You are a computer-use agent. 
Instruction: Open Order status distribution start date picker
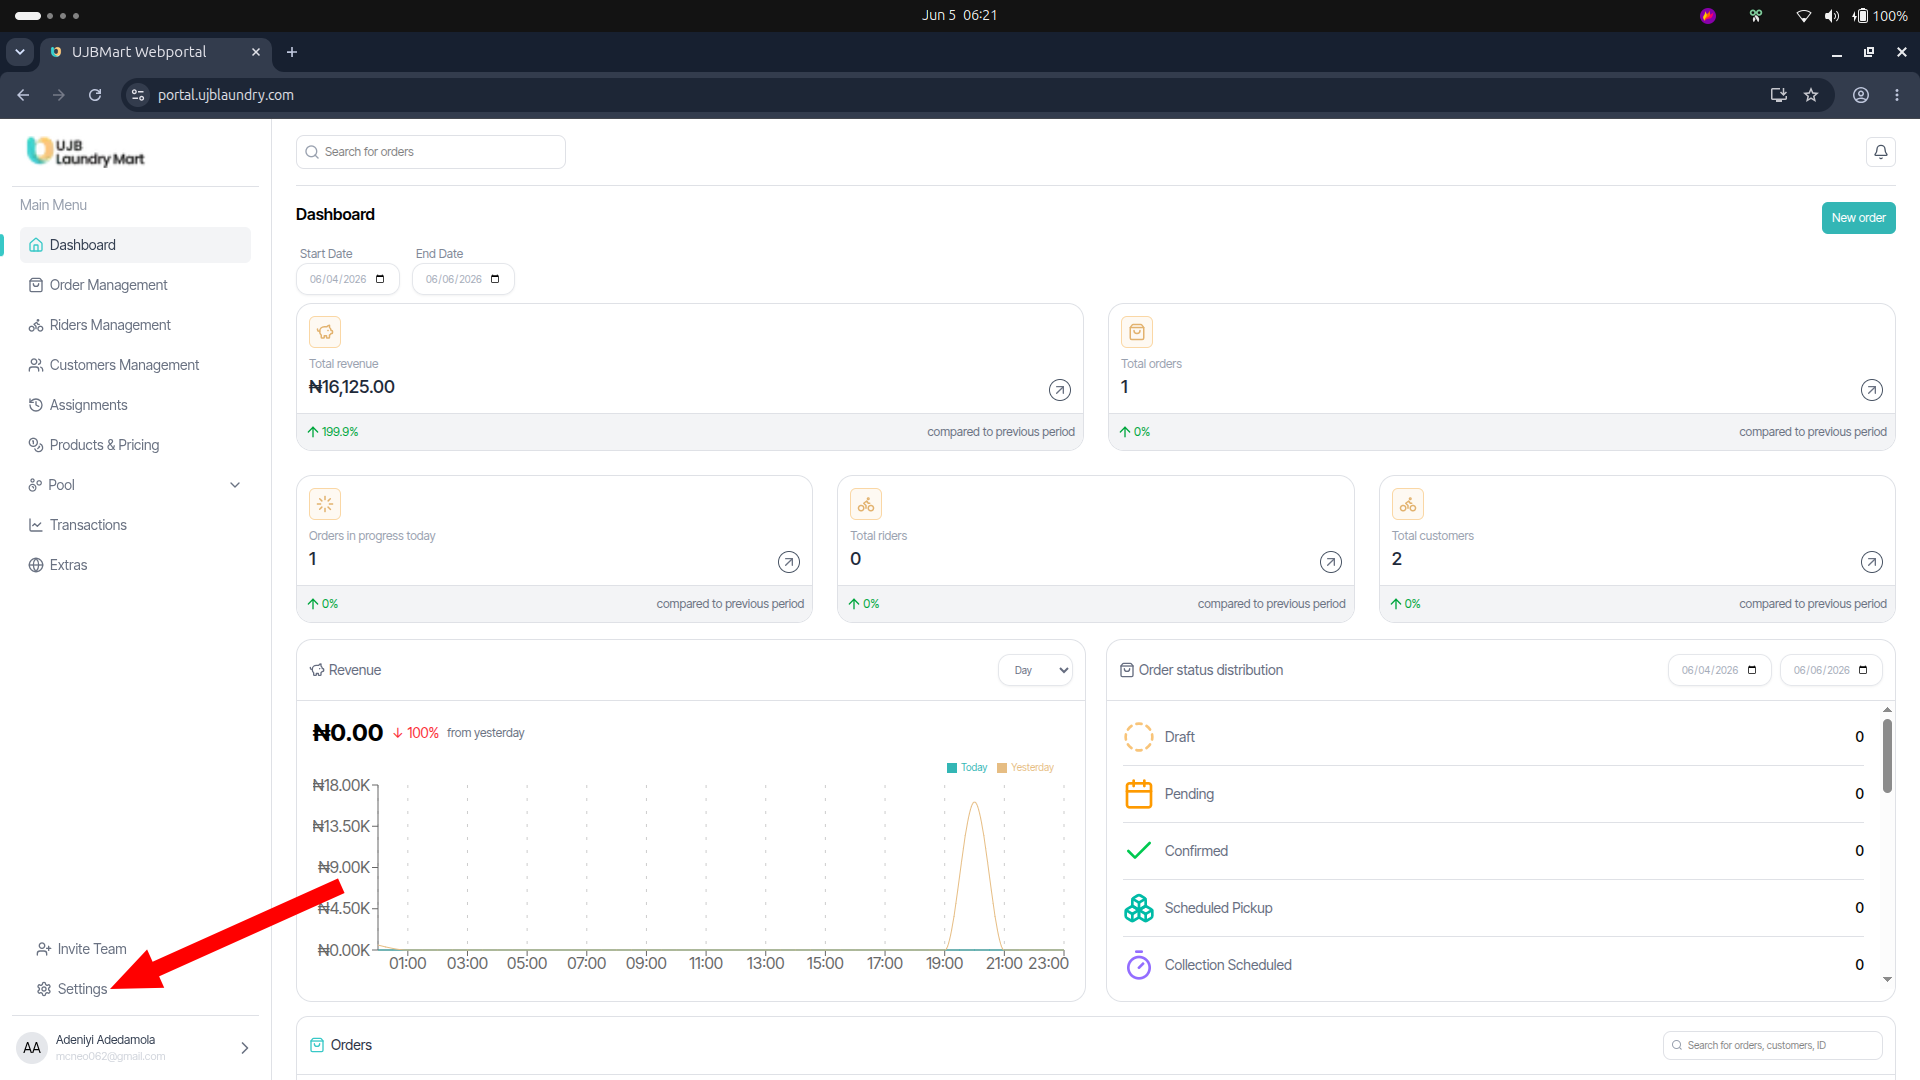point(1719,670)
